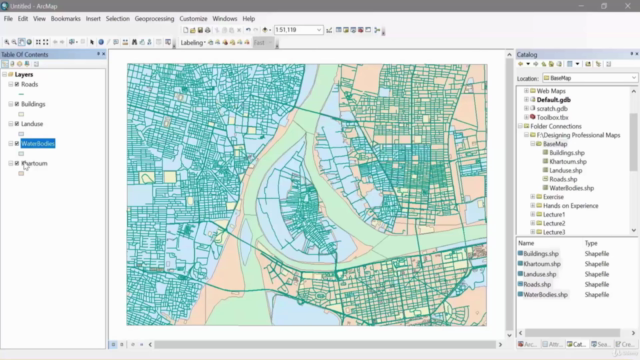Print the current map
This screenshot has height=360, width=640.
(x=208, y=30)
